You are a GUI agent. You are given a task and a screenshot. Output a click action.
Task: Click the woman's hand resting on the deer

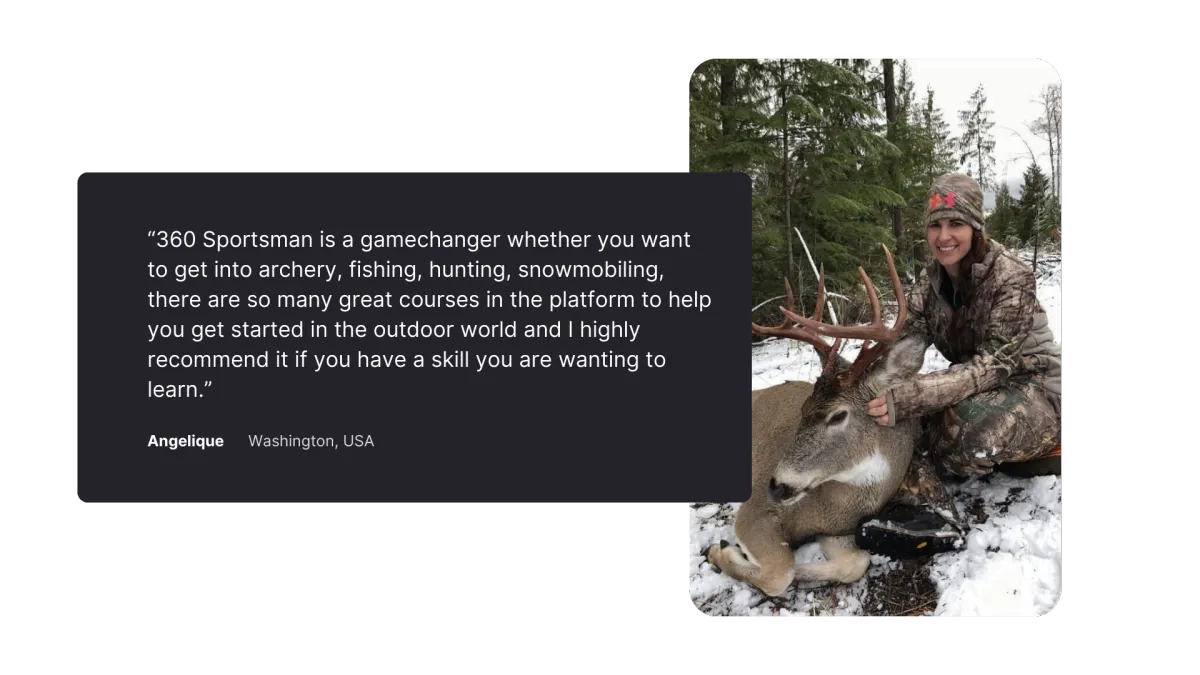[x=879, y=408]
